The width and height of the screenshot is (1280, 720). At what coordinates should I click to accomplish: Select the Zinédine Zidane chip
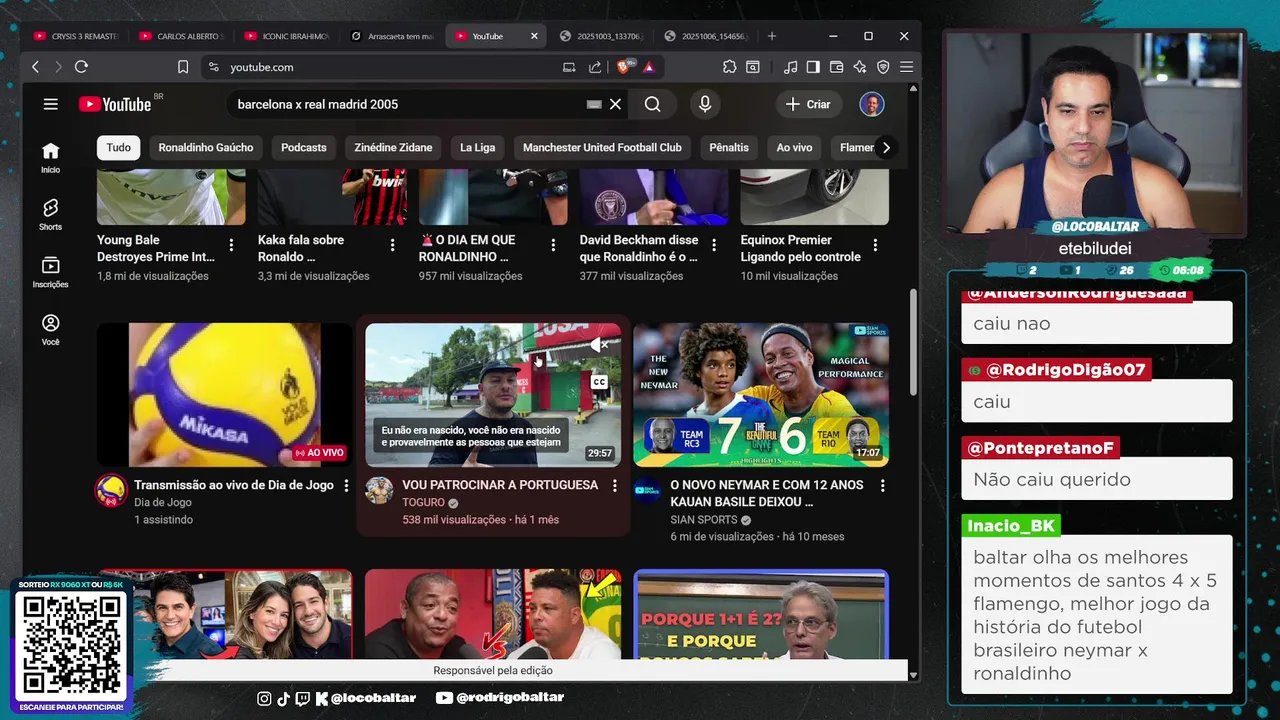393,147
